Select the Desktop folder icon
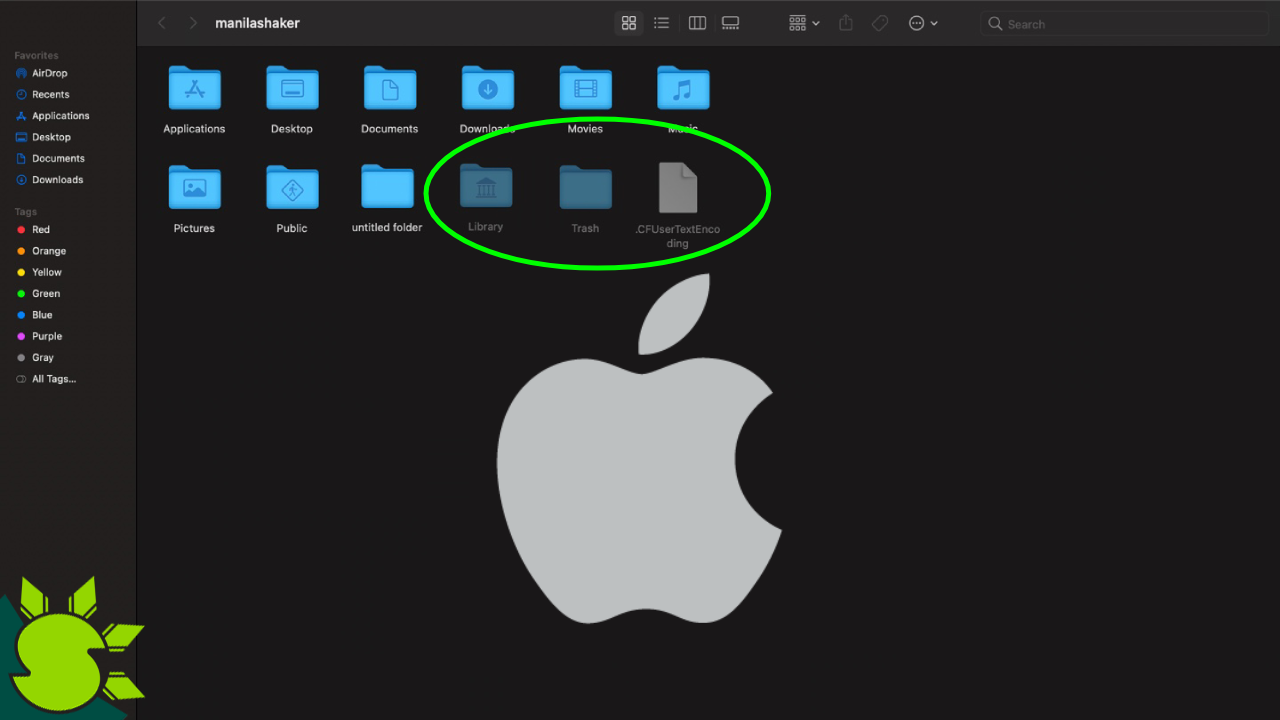 pos(292,89)
